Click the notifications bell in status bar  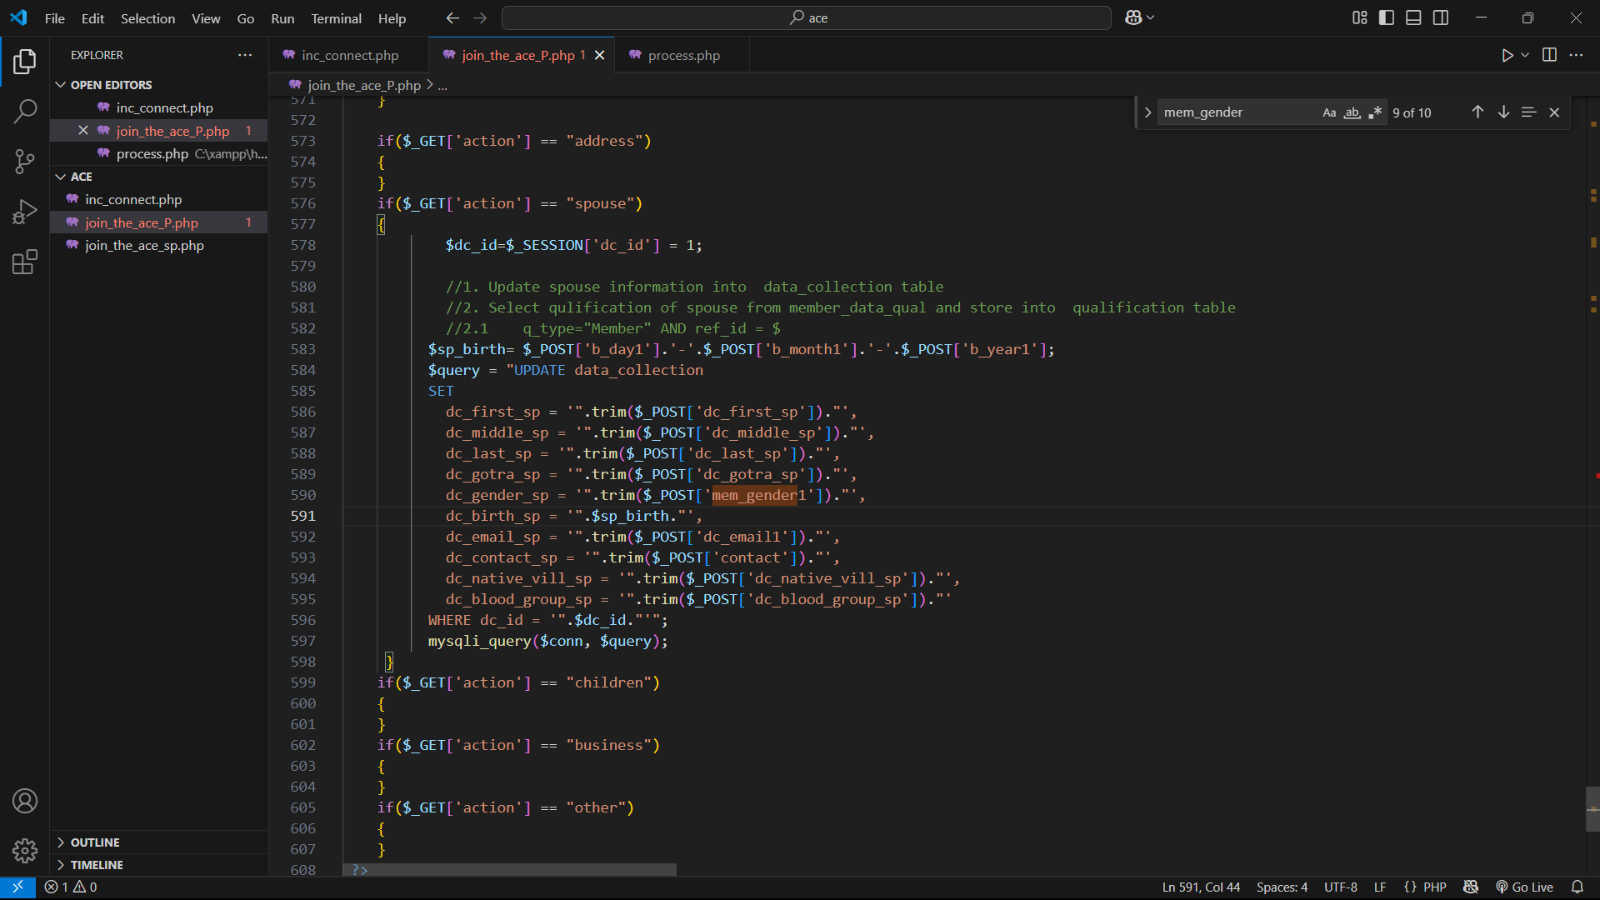[x=1577, y=887]
